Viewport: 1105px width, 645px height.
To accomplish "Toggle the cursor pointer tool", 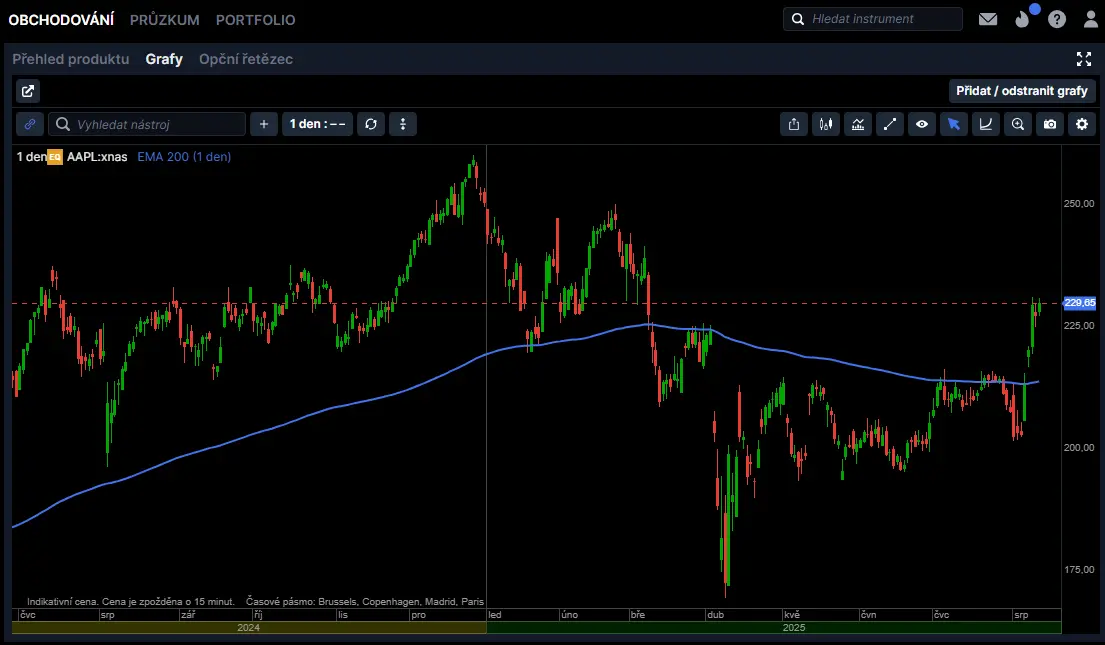I will (954, 124).
